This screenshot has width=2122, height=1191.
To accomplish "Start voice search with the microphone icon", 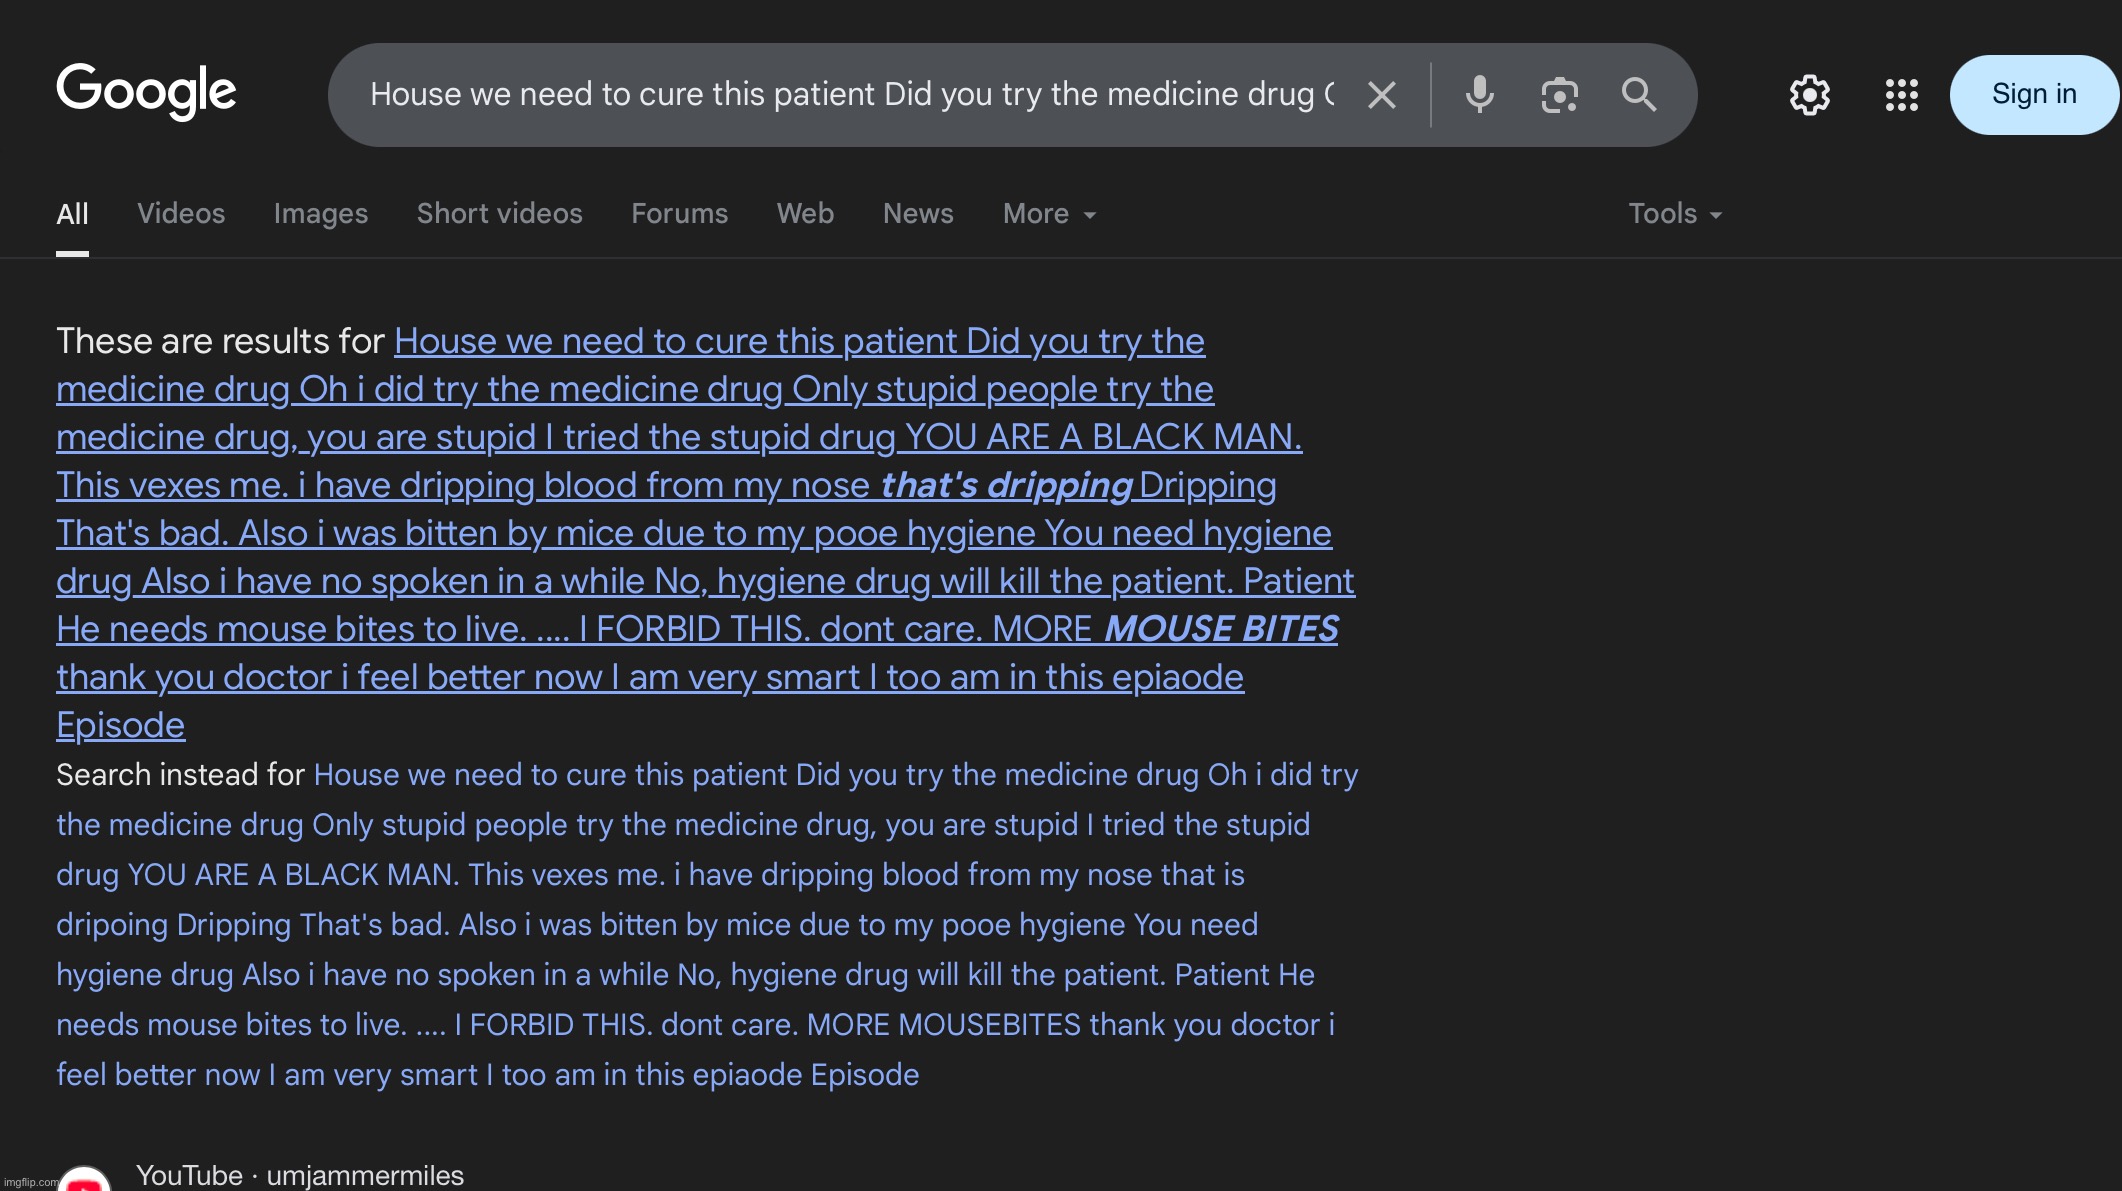I will [1479, 95].
